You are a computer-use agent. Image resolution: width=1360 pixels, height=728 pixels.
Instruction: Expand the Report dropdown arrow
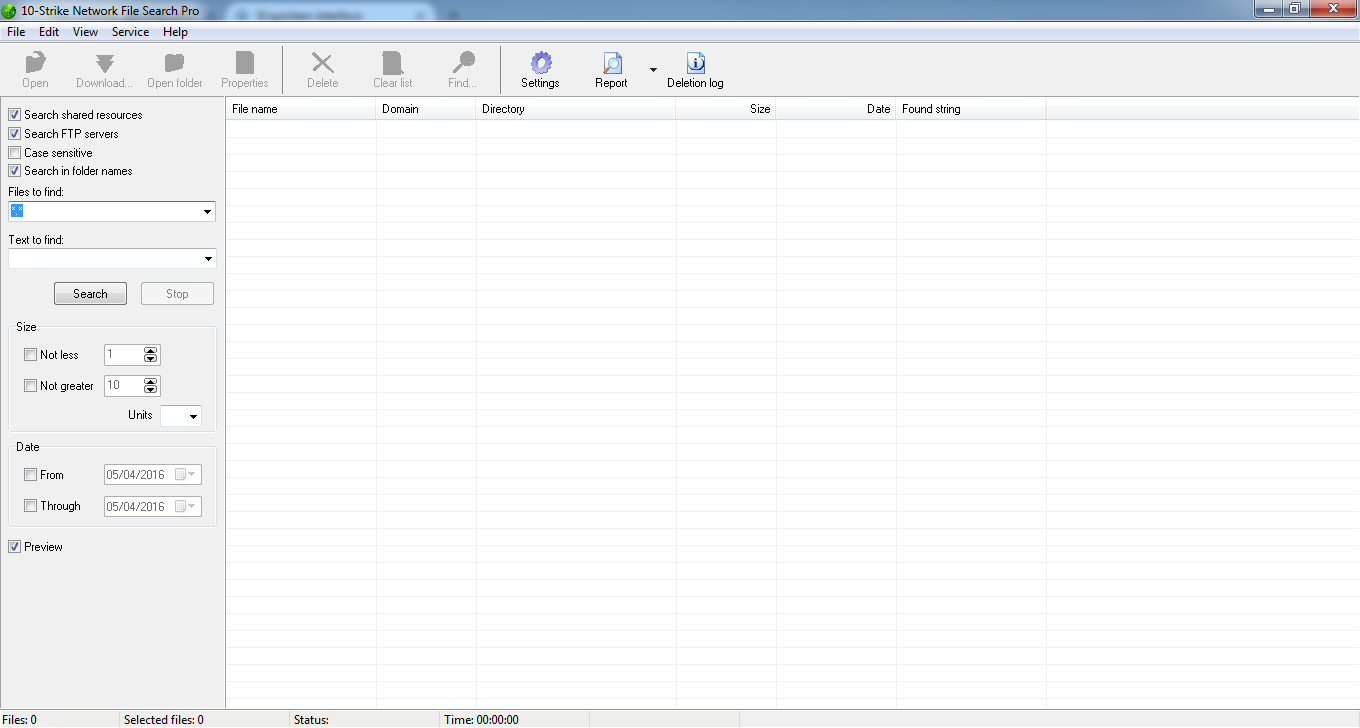click(653, 70)
